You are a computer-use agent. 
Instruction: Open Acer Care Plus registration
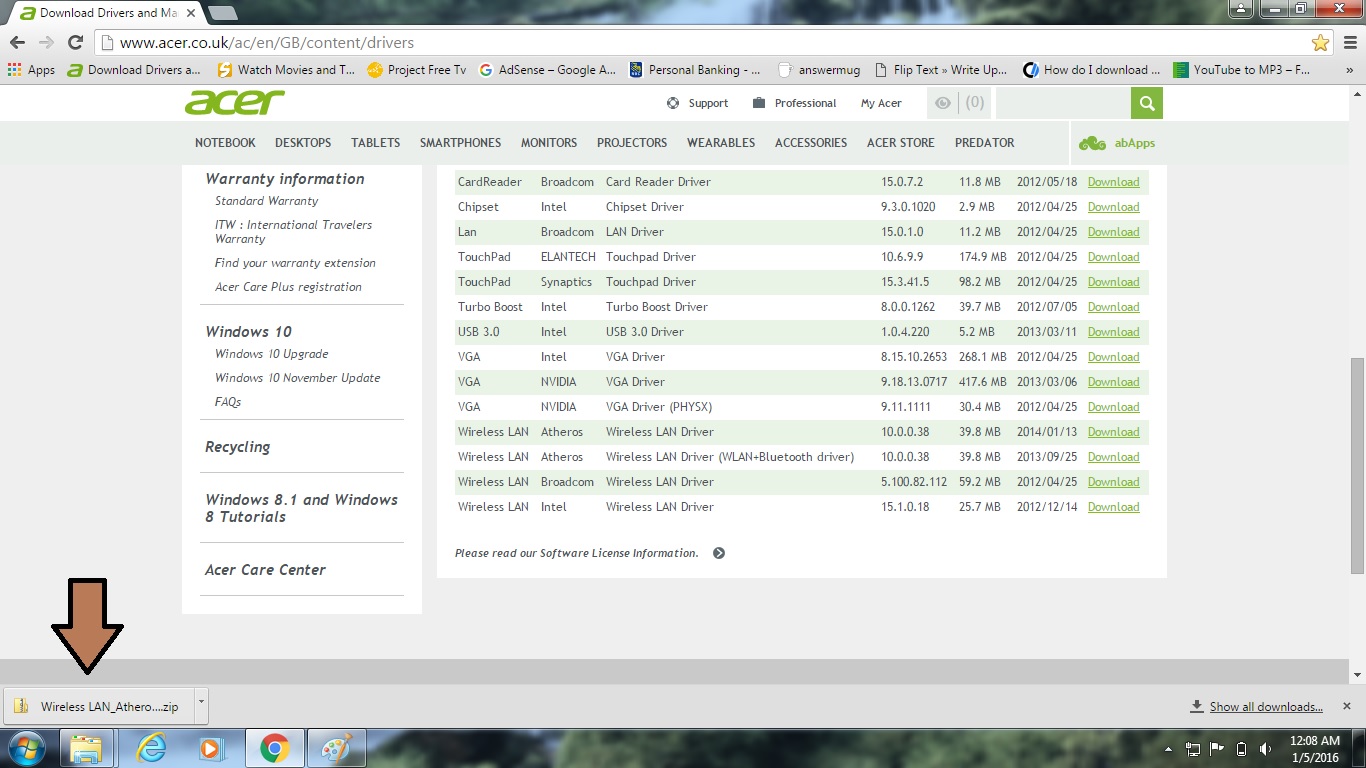(288, 287)
